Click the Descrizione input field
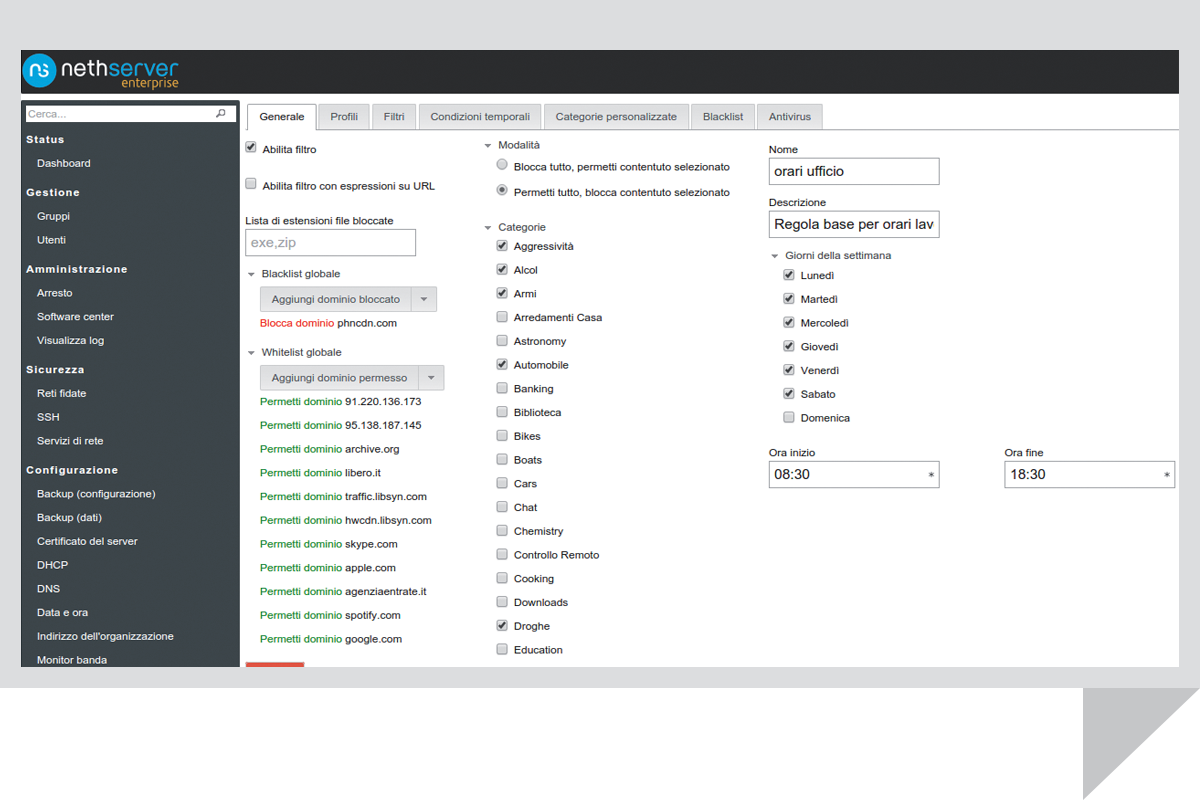1200x800 pixels. pyautogui.click(x=854, y=224)
